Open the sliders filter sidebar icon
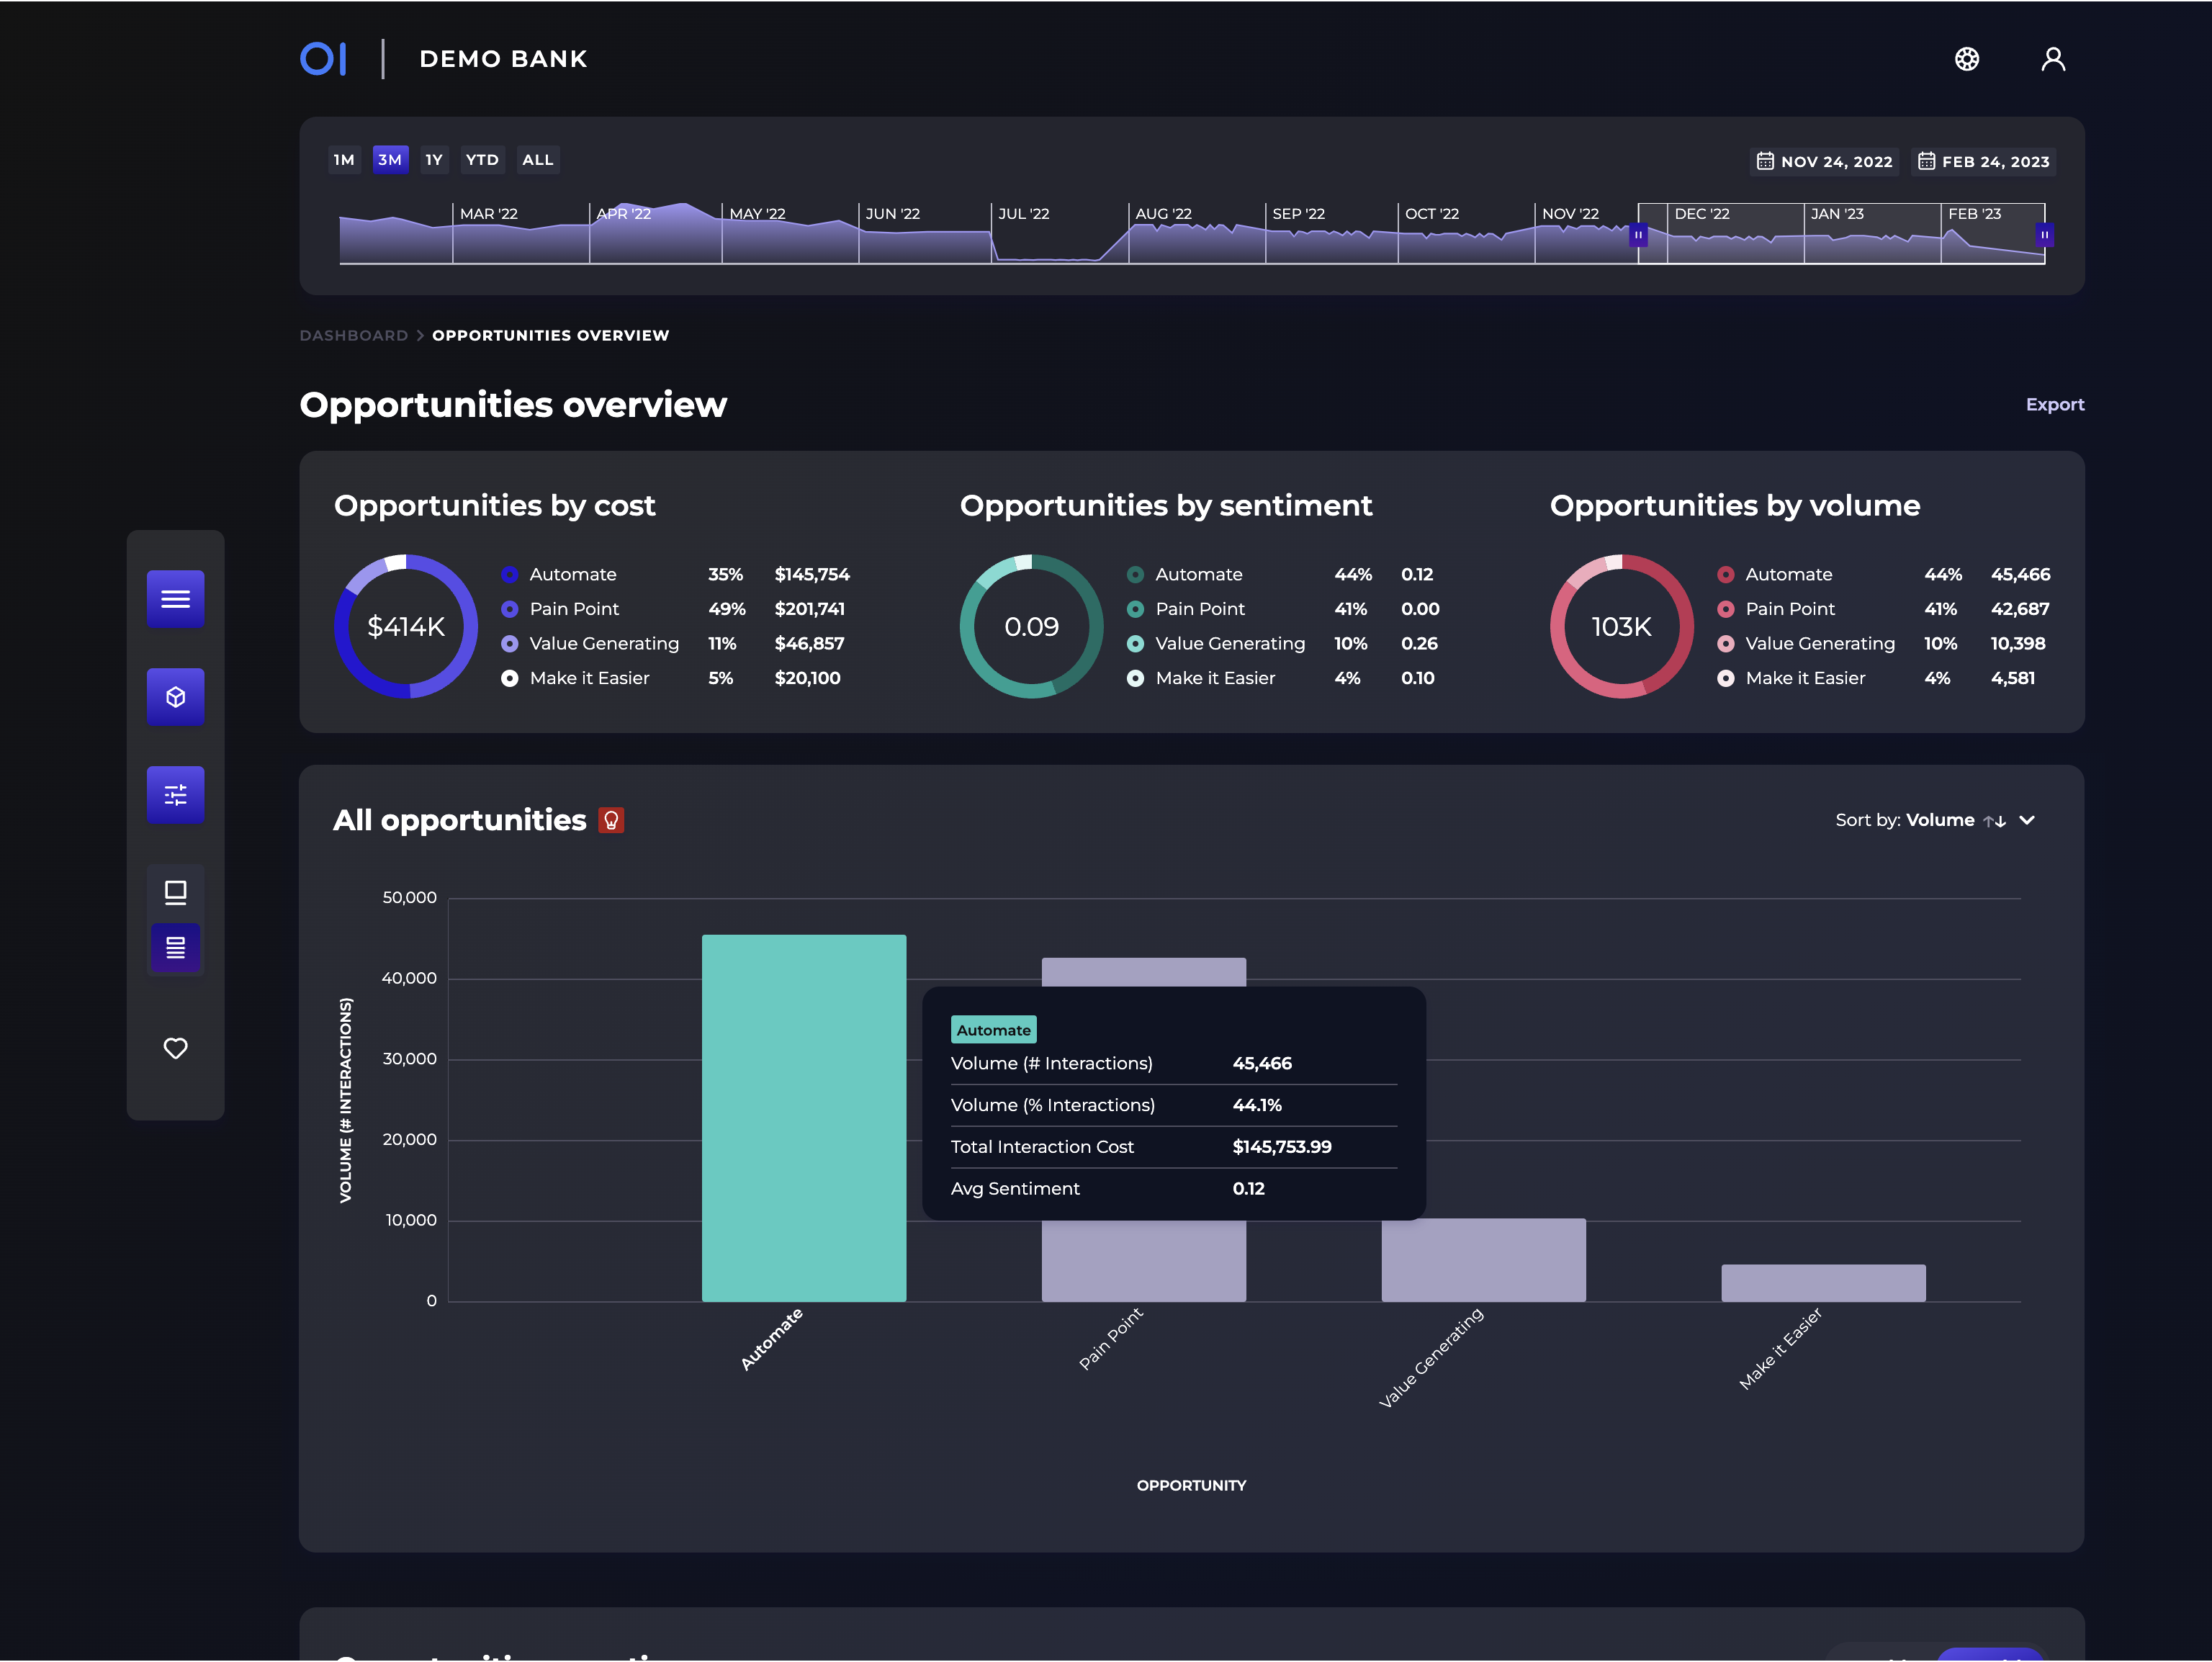Screen dimensions: 2212x1662 (176, 795)
